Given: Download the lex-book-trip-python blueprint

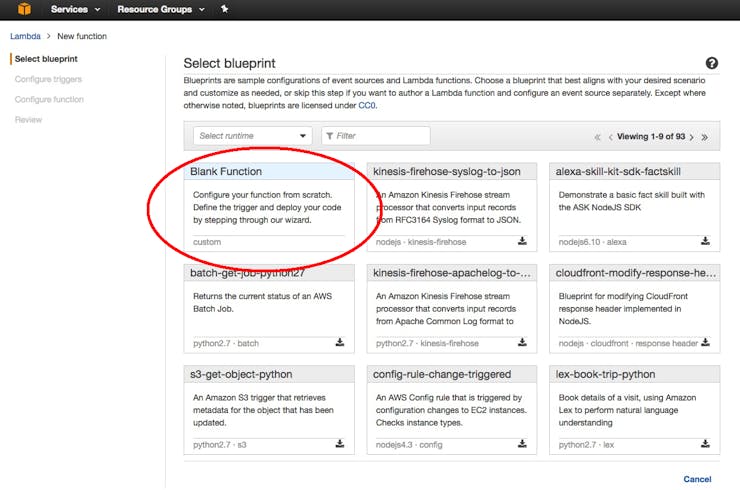Looking at the screenshot, I should pyautogui.click(x=705, y=444).
